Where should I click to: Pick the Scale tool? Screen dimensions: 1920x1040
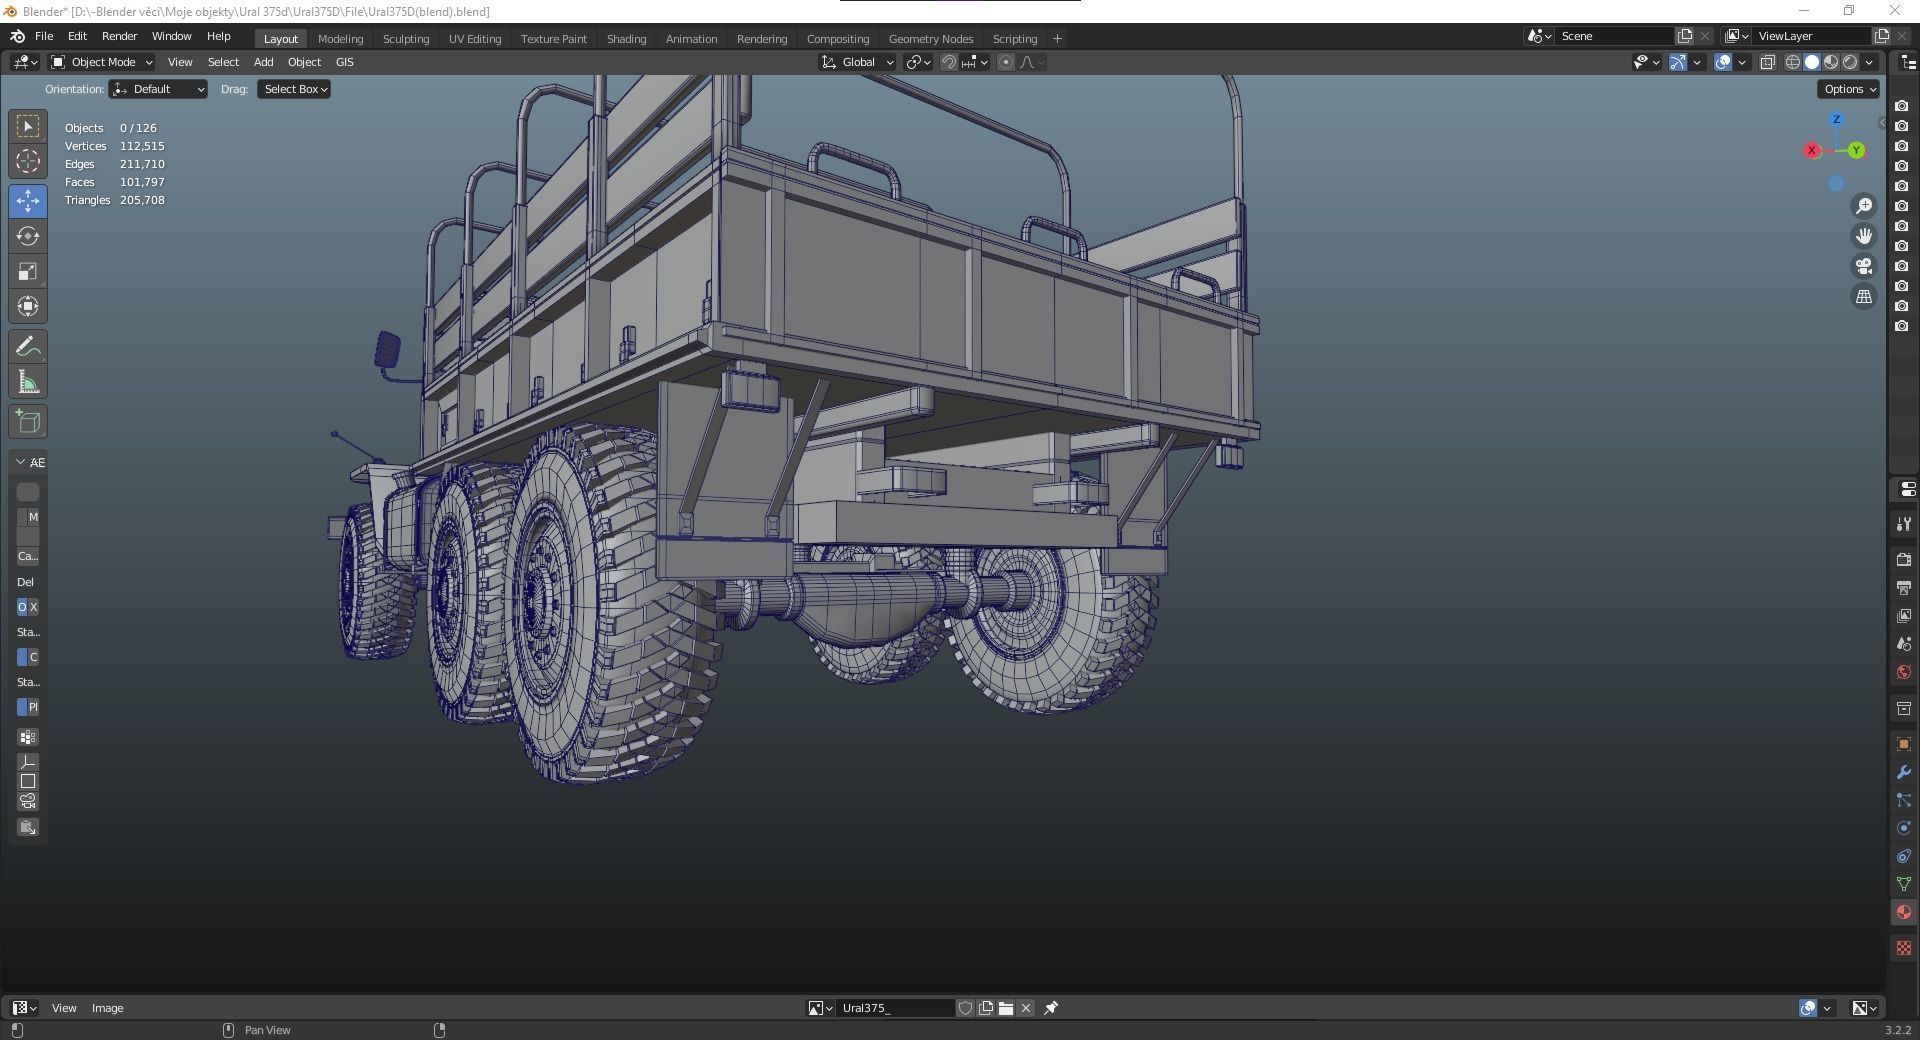(x=28, y=271)
